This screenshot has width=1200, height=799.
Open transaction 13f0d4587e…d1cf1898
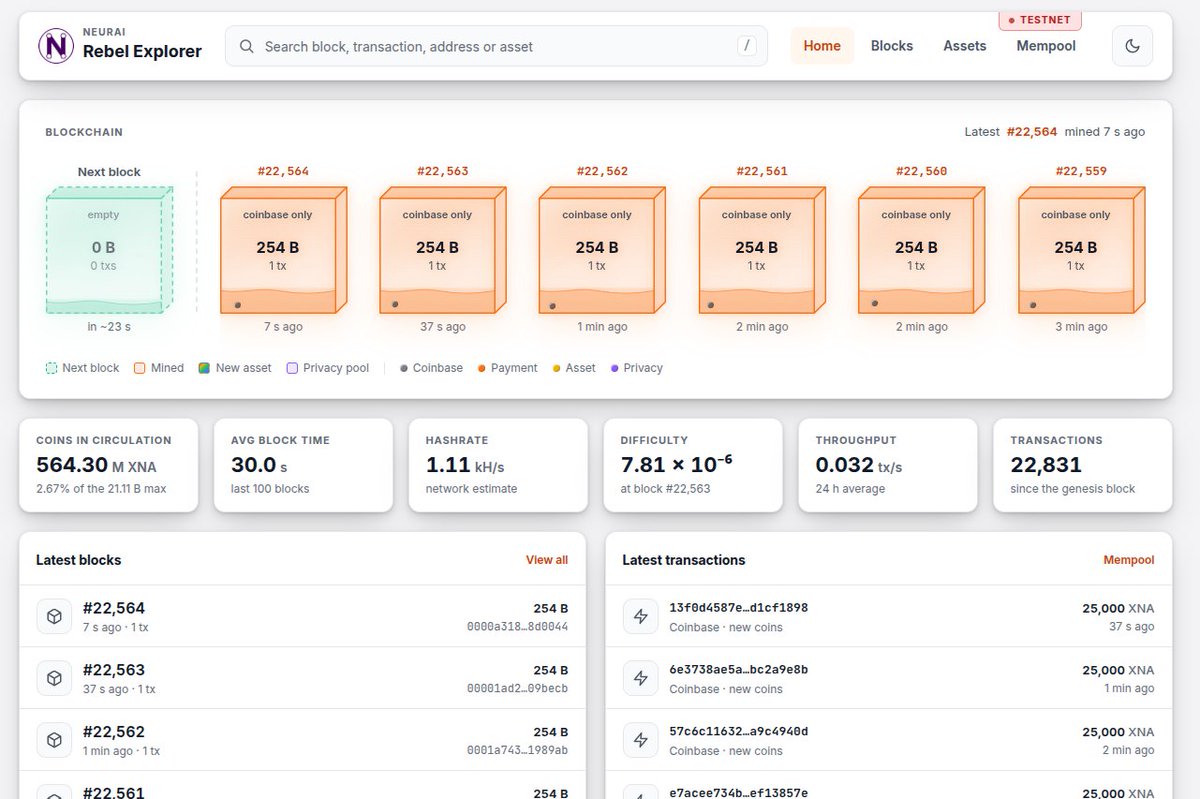pyautogui.click(x=738, y=607)
